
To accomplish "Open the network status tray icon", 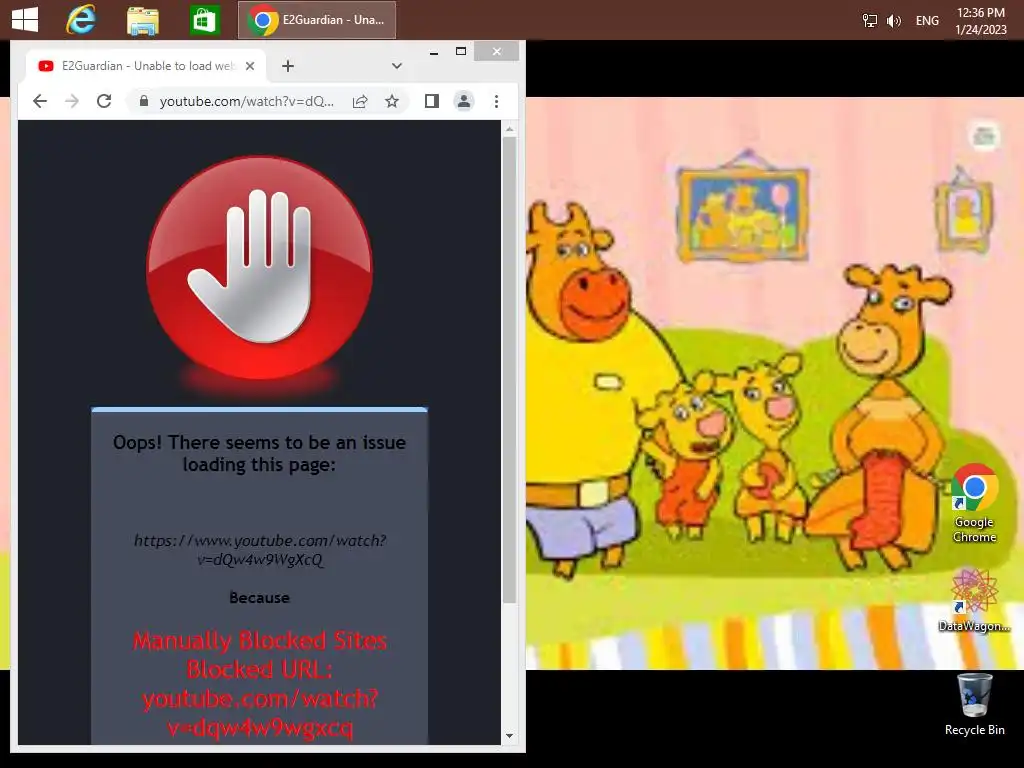I will [869, 21].
